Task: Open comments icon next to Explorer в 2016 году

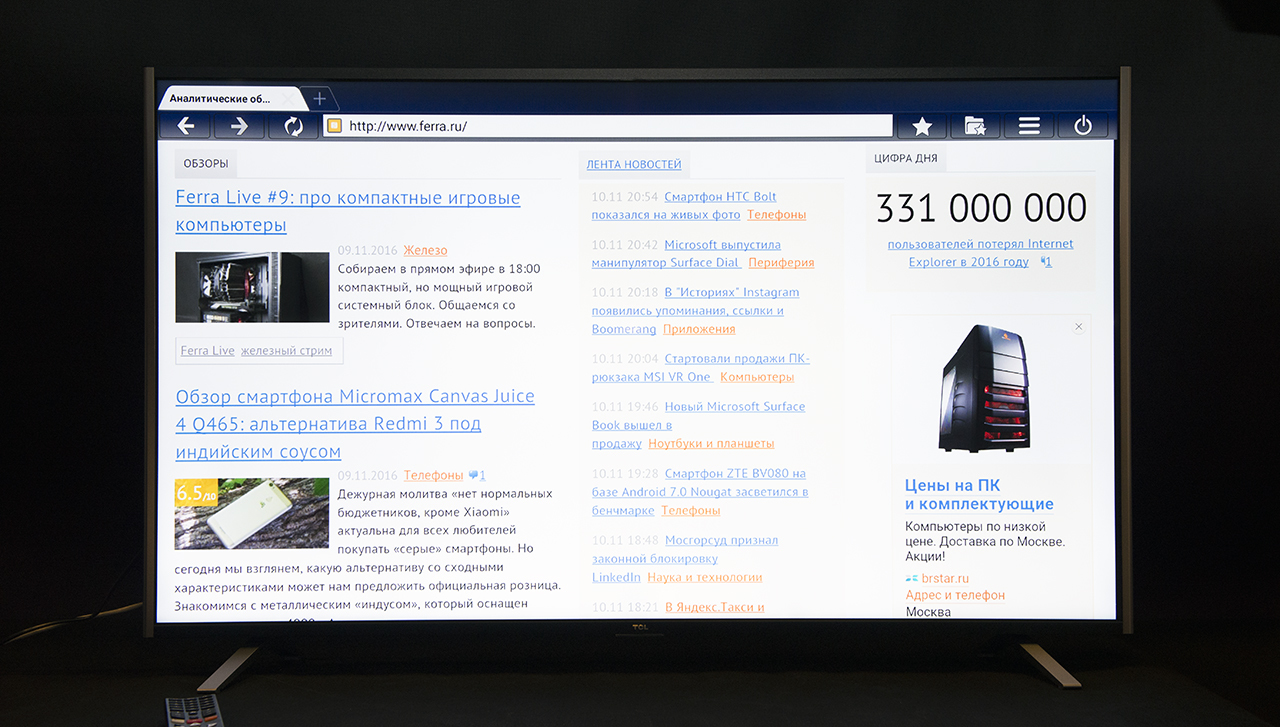Action: click(1046, 262)
